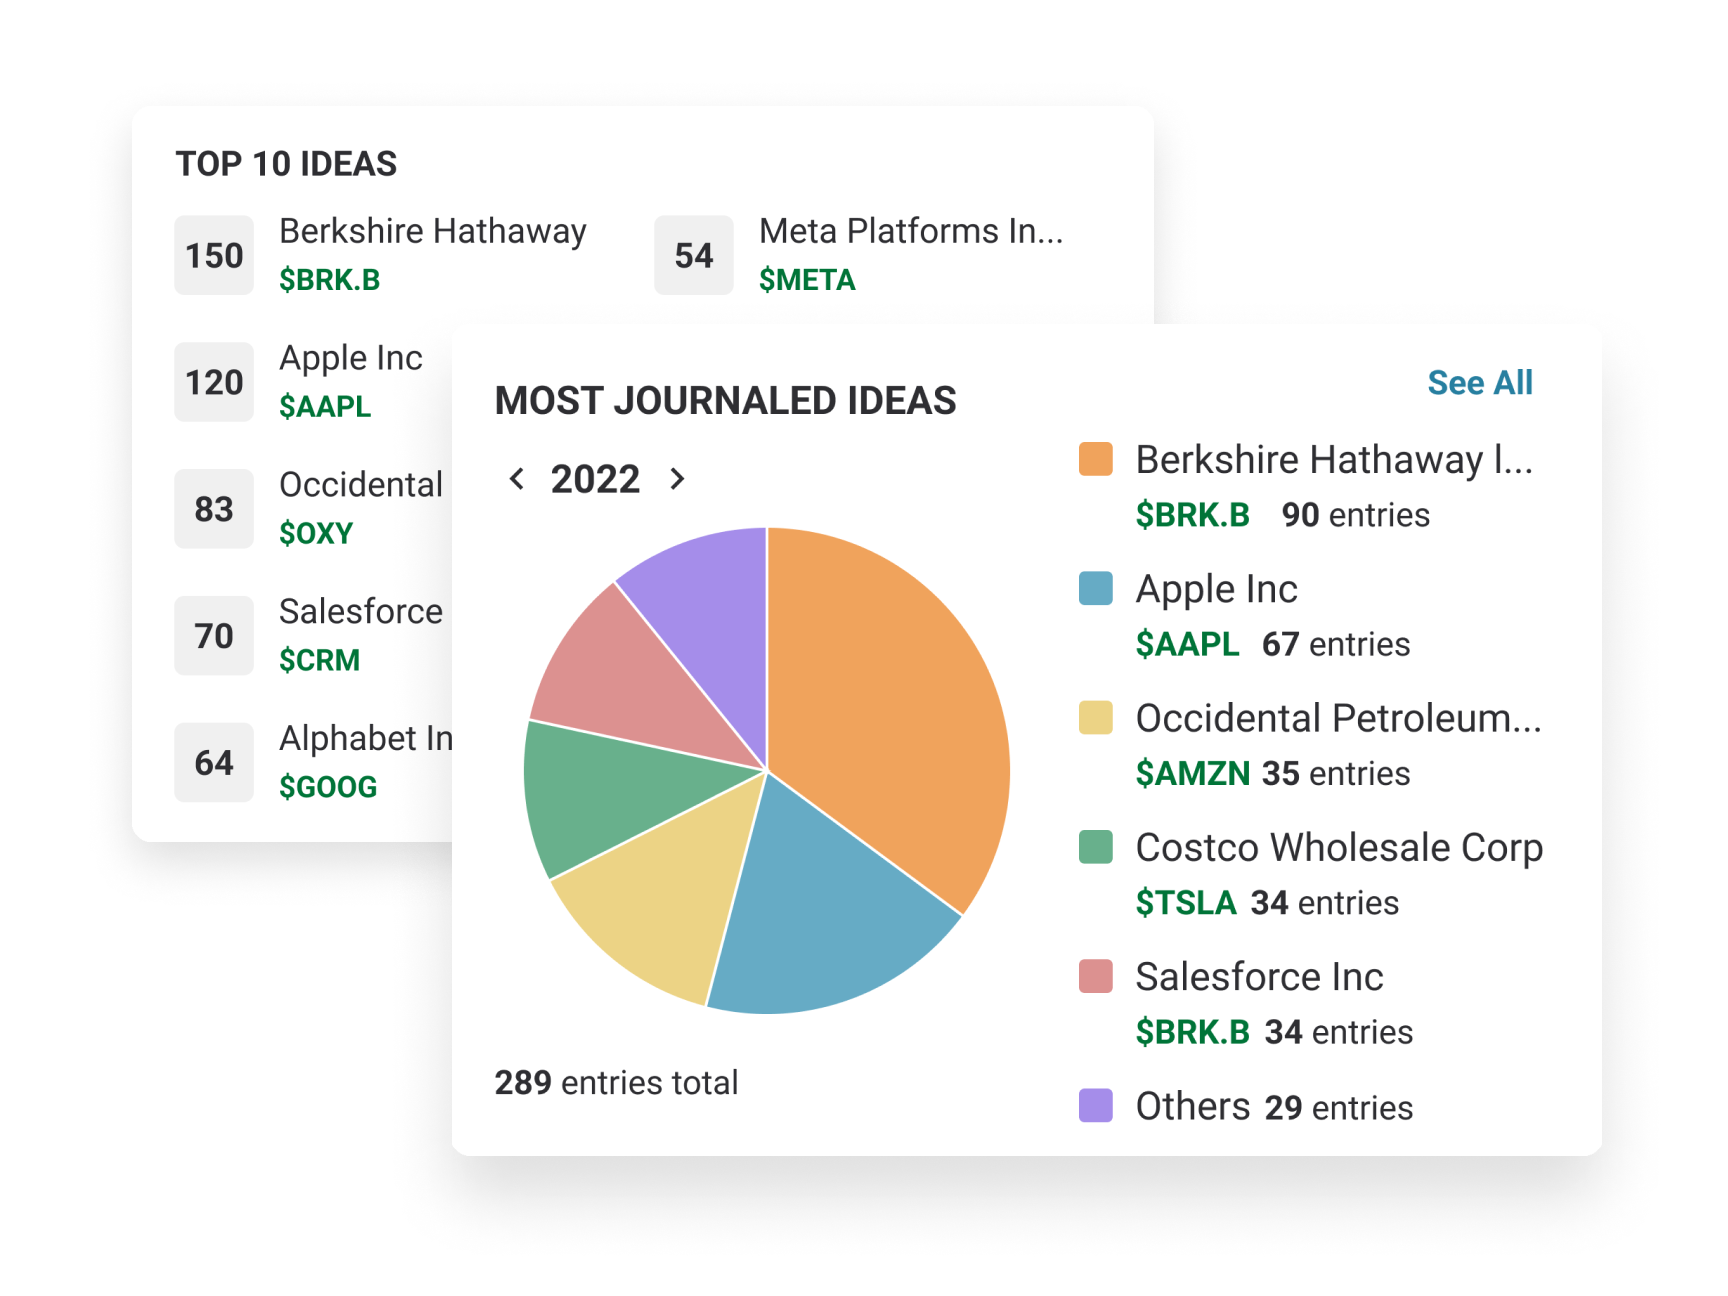Image resolution: width=1728 pixels, height=1296 pixels.
Task: Go to previous year before 2022
Action: coord(516,479)
